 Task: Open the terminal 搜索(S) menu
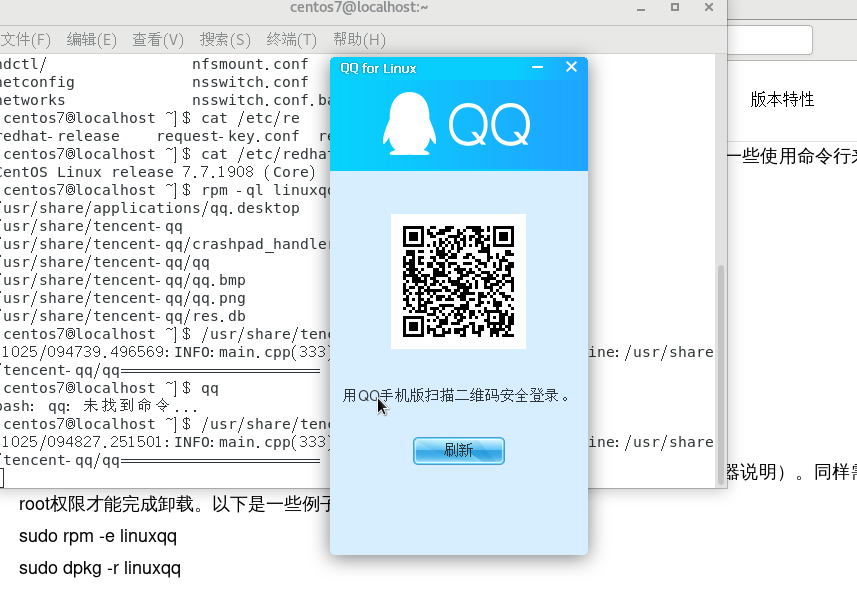click(x=225, y=39)
